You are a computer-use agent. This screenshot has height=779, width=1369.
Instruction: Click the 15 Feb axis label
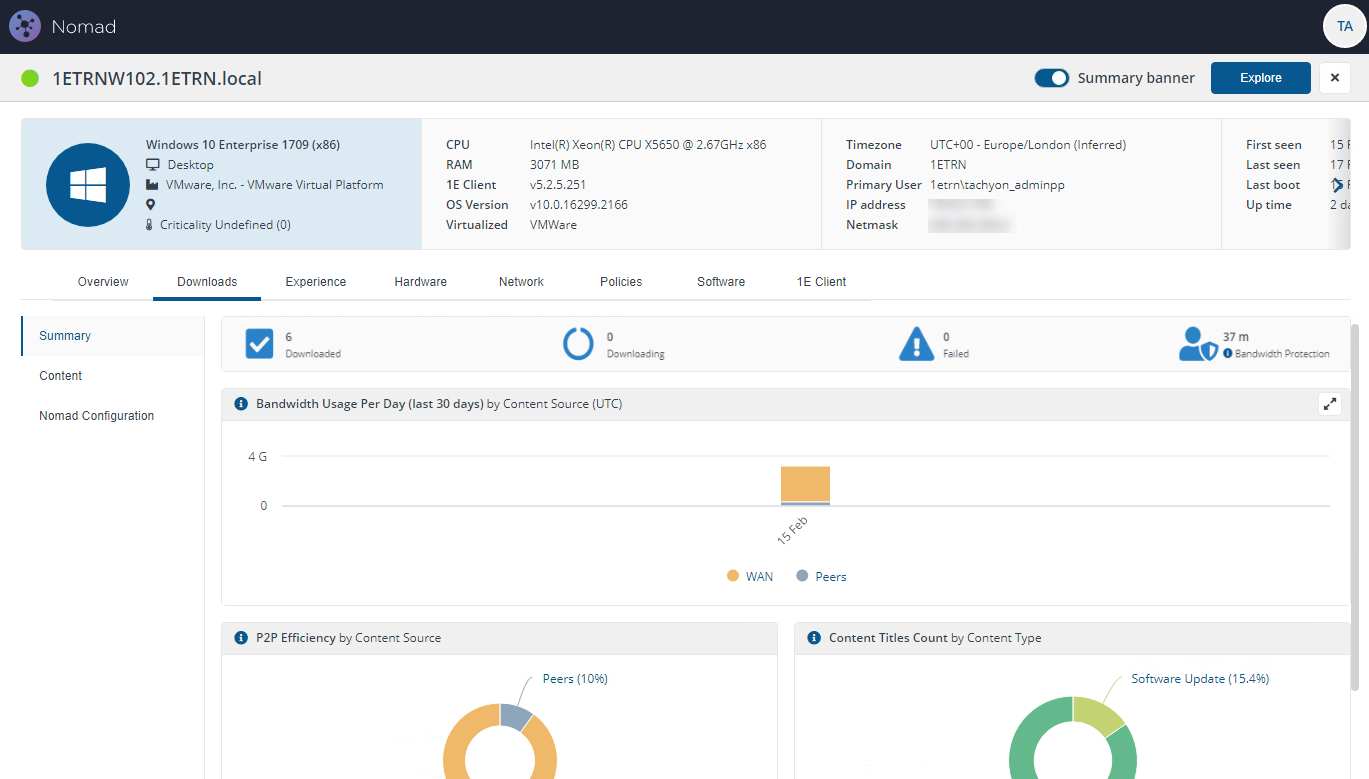tap(792, 531)
